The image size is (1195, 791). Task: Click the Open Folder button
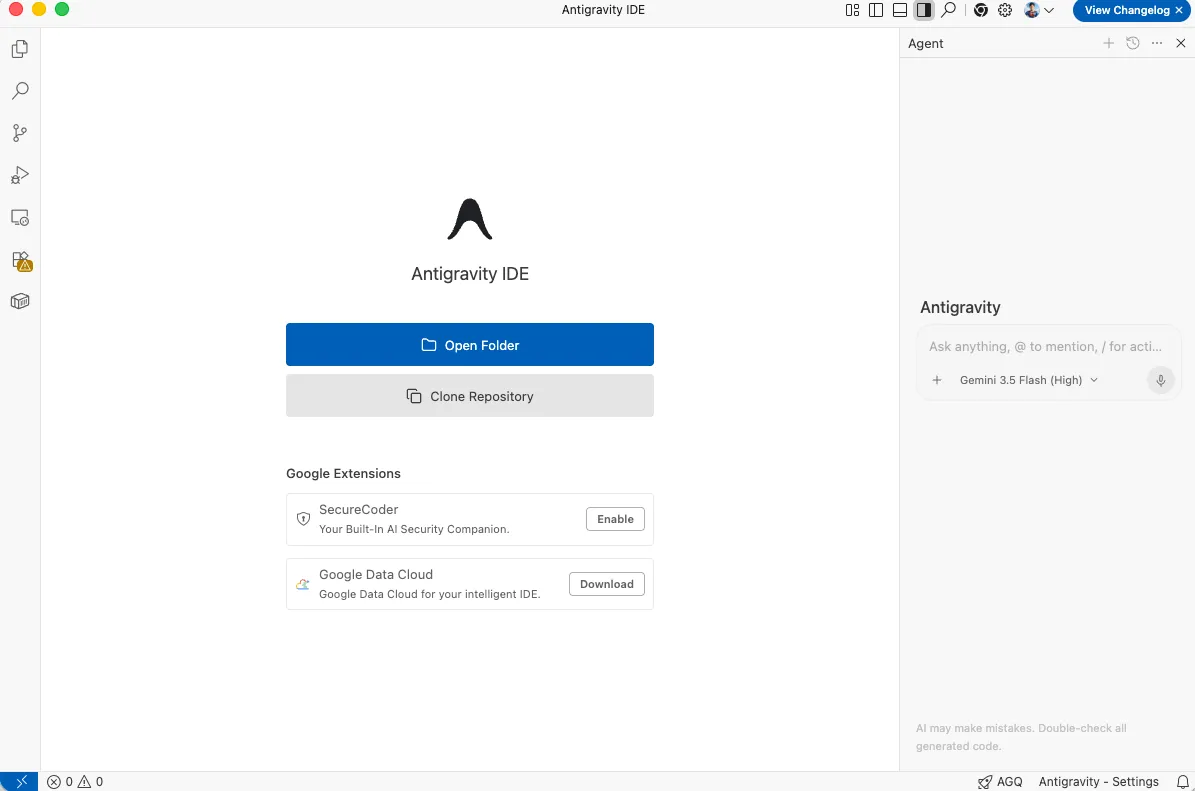469,344
